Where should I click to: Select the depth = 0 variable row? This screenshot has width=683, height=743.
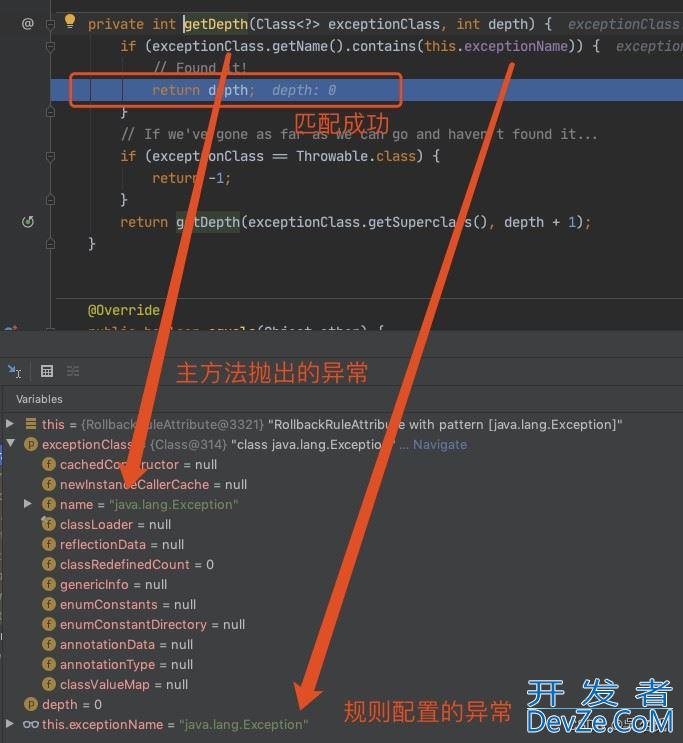(70, 704)
